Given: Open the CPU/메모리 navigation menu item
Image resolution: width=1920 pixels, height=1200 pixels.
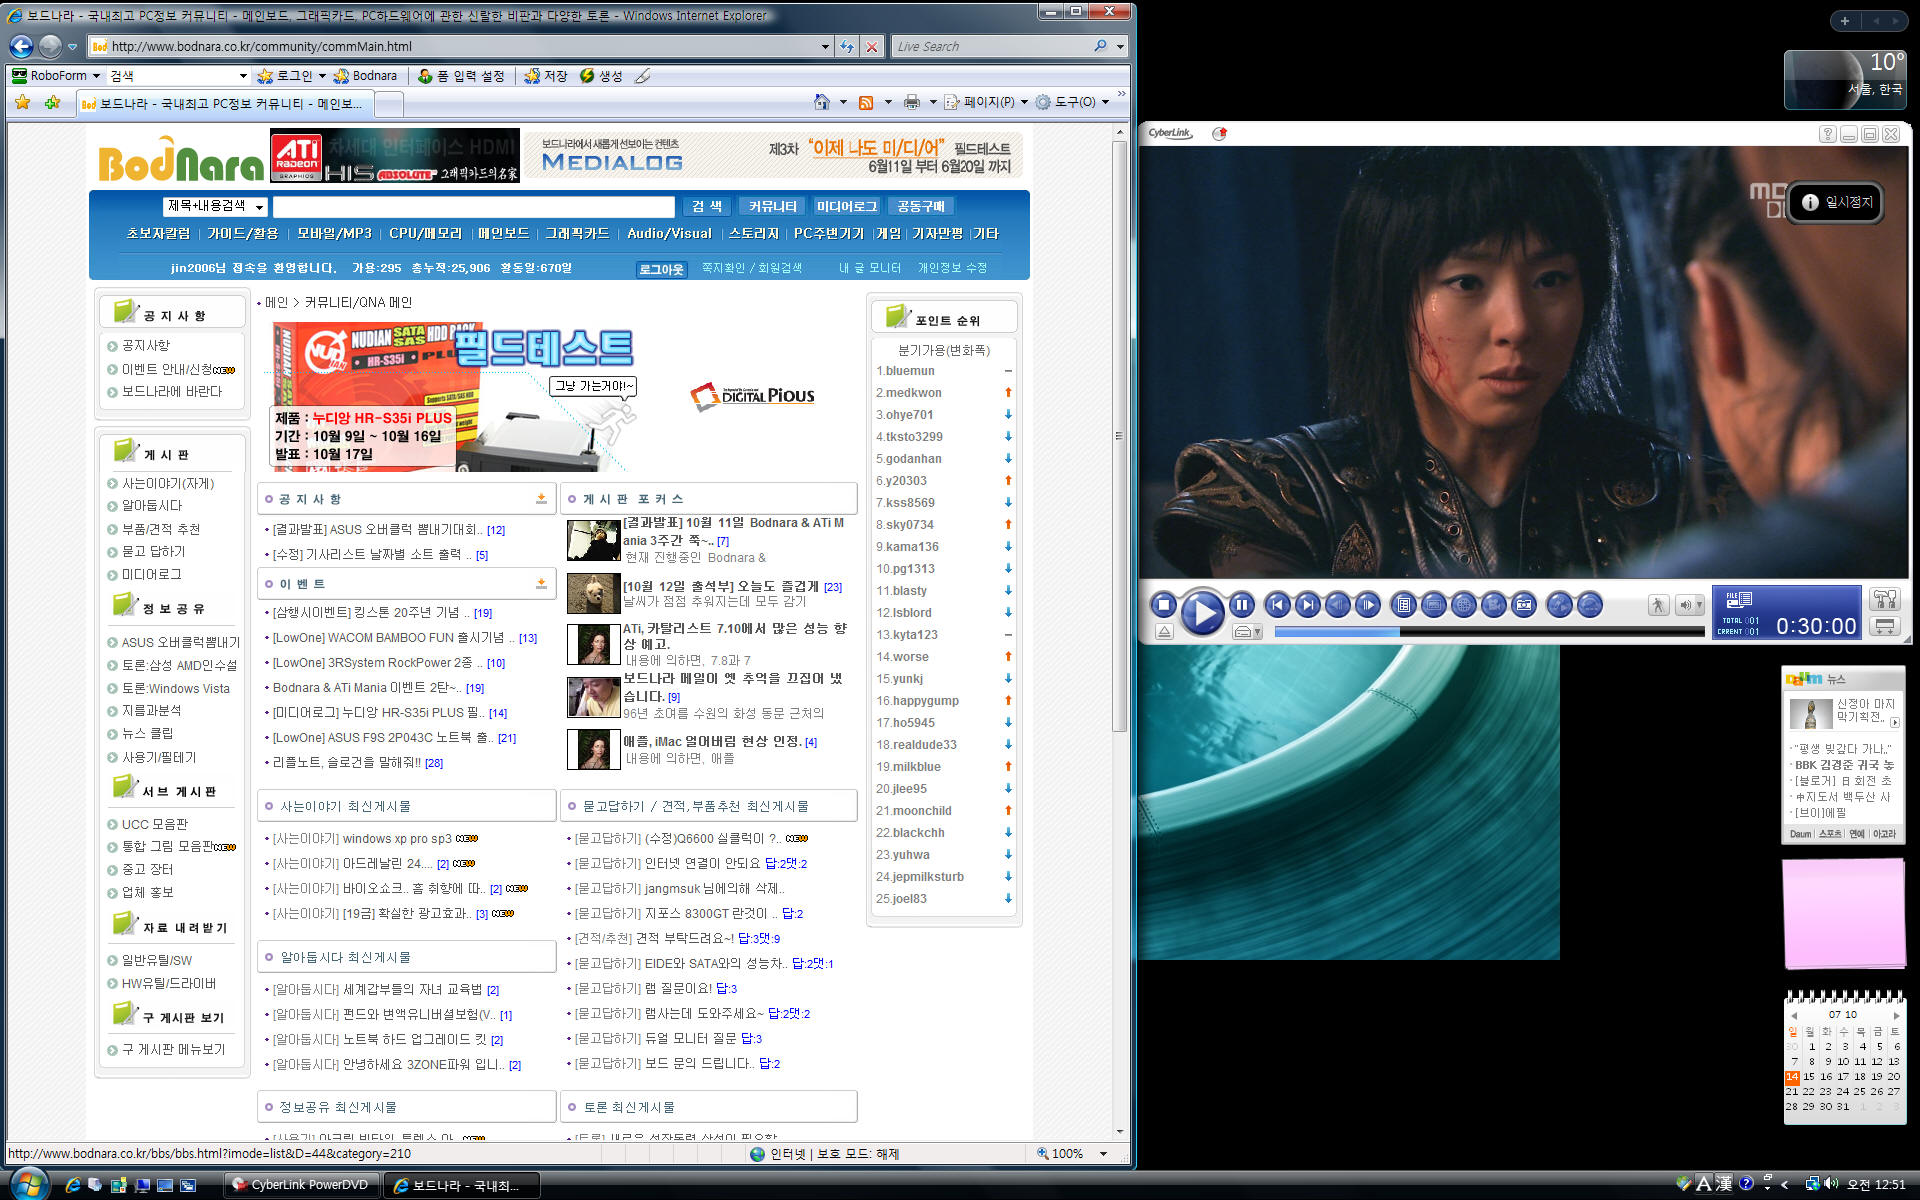Looking at the screenshot, I should tap(425, 233).
